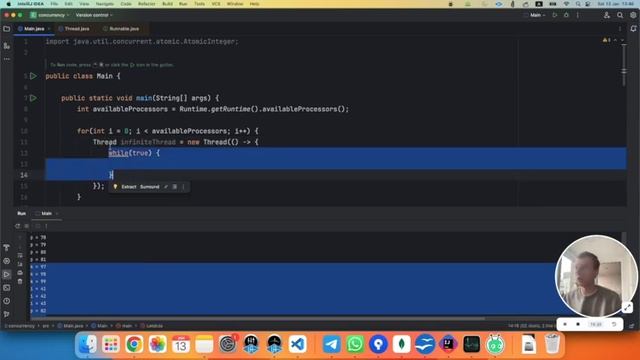Click the warnings indicator in editor
Viewport: 640px width, 360px height.
607,40
